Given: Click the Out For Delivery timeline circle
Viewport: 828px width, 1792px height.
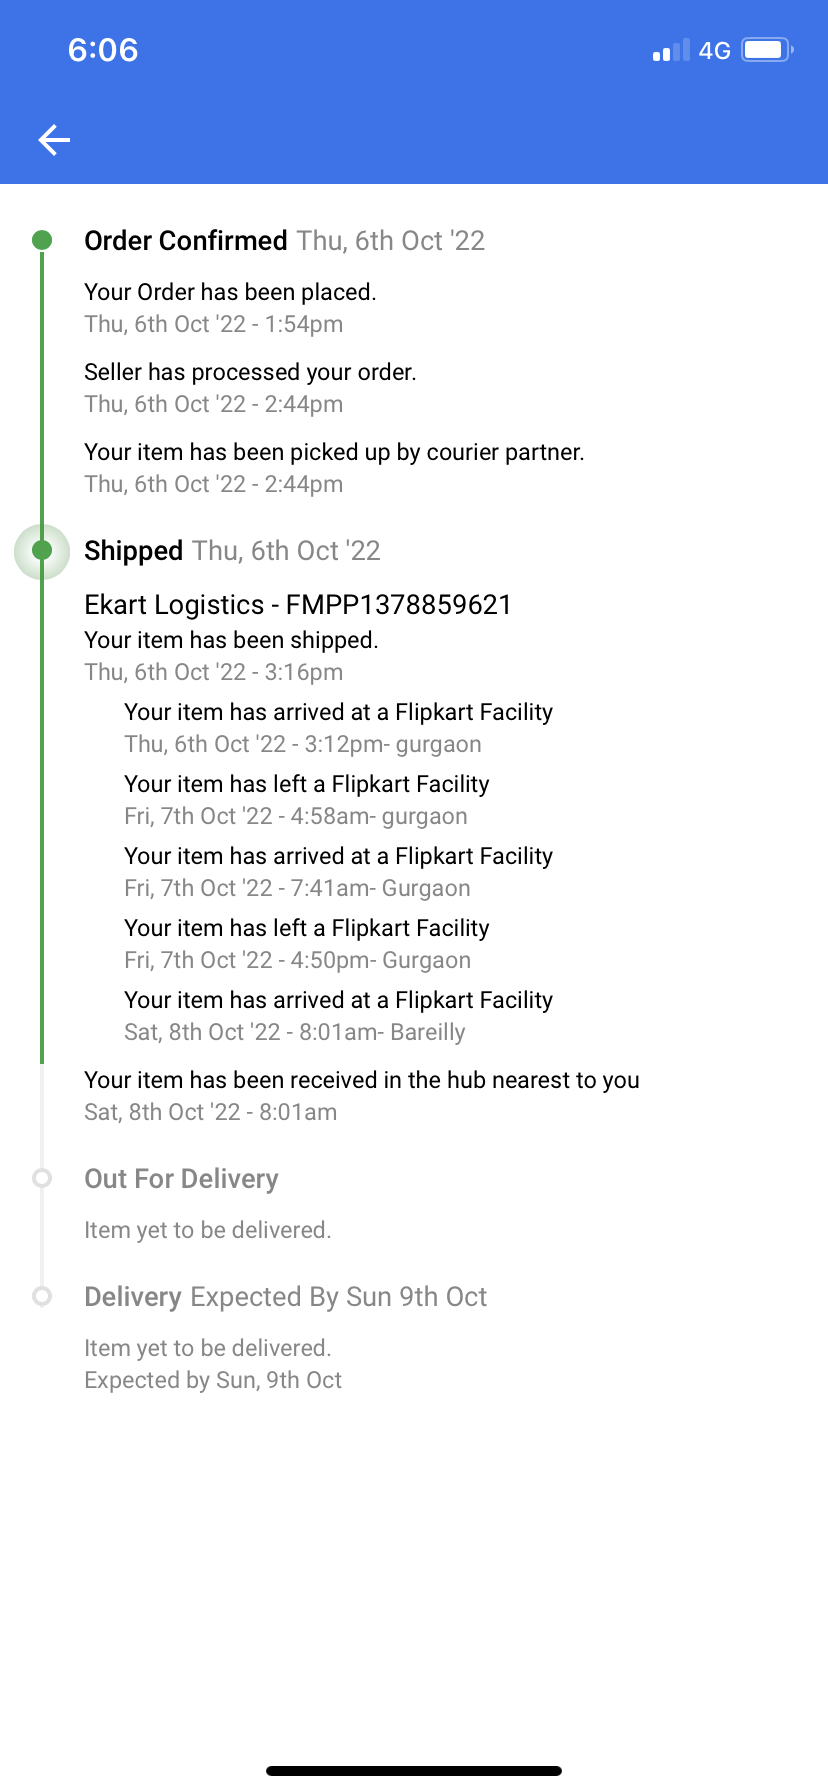Looking at the screenshot, I should [42, 1178].
